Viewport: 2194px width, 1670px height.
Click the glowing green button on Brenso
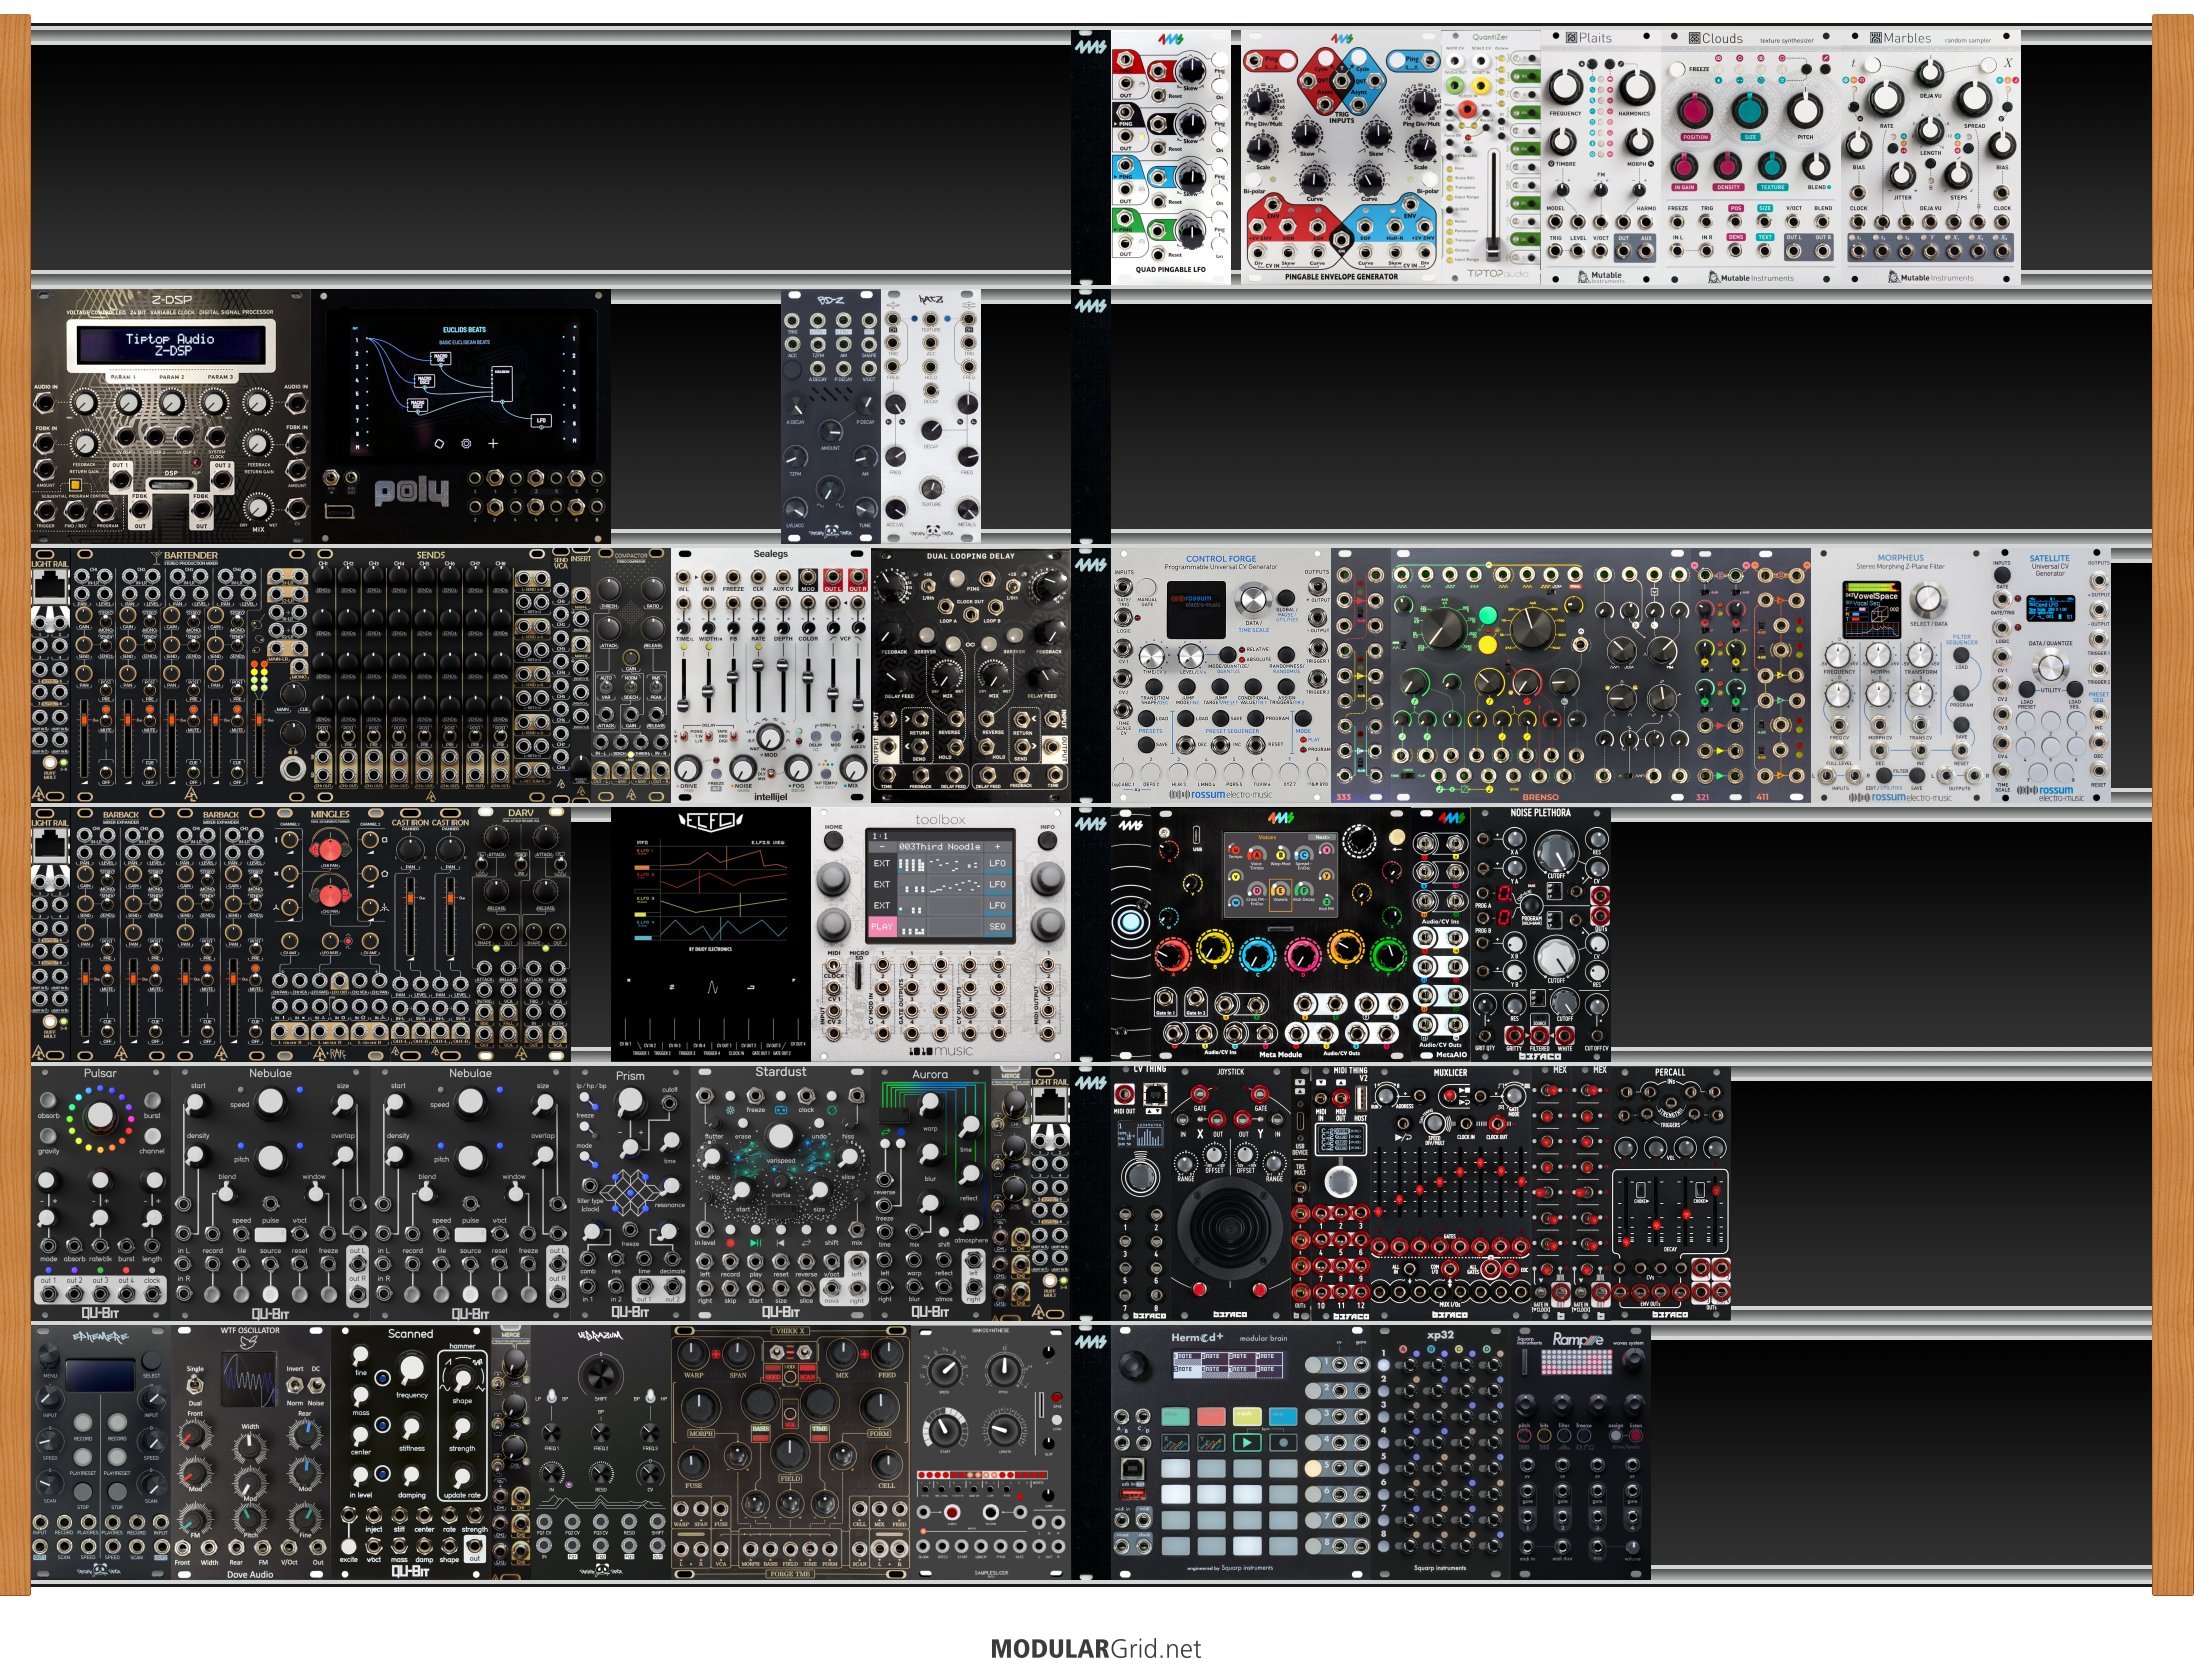(x=1487, y=615)
